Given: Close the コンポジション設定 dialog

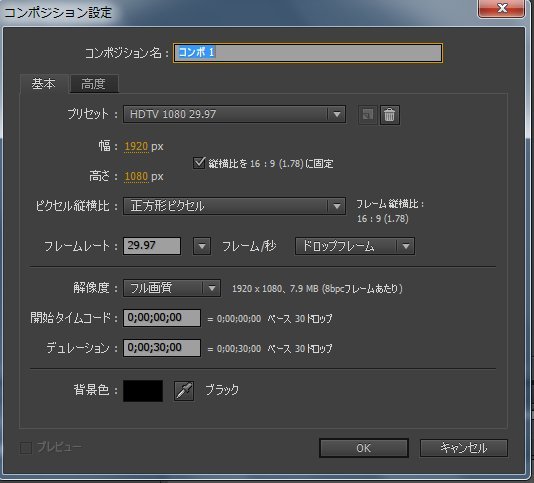Looking at the screenshot, I should pos(501,8).
